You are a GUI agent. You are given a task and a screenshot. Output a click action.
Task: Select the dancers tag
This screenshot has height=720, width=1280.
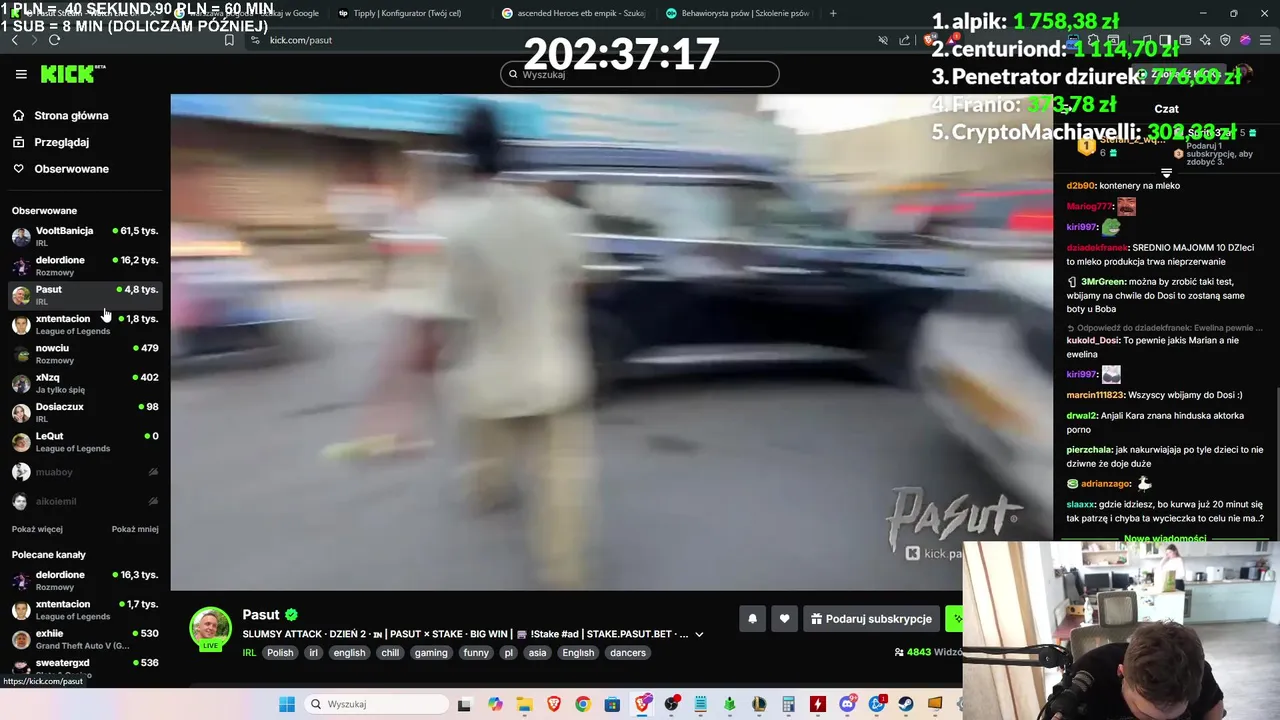point(628,653)
